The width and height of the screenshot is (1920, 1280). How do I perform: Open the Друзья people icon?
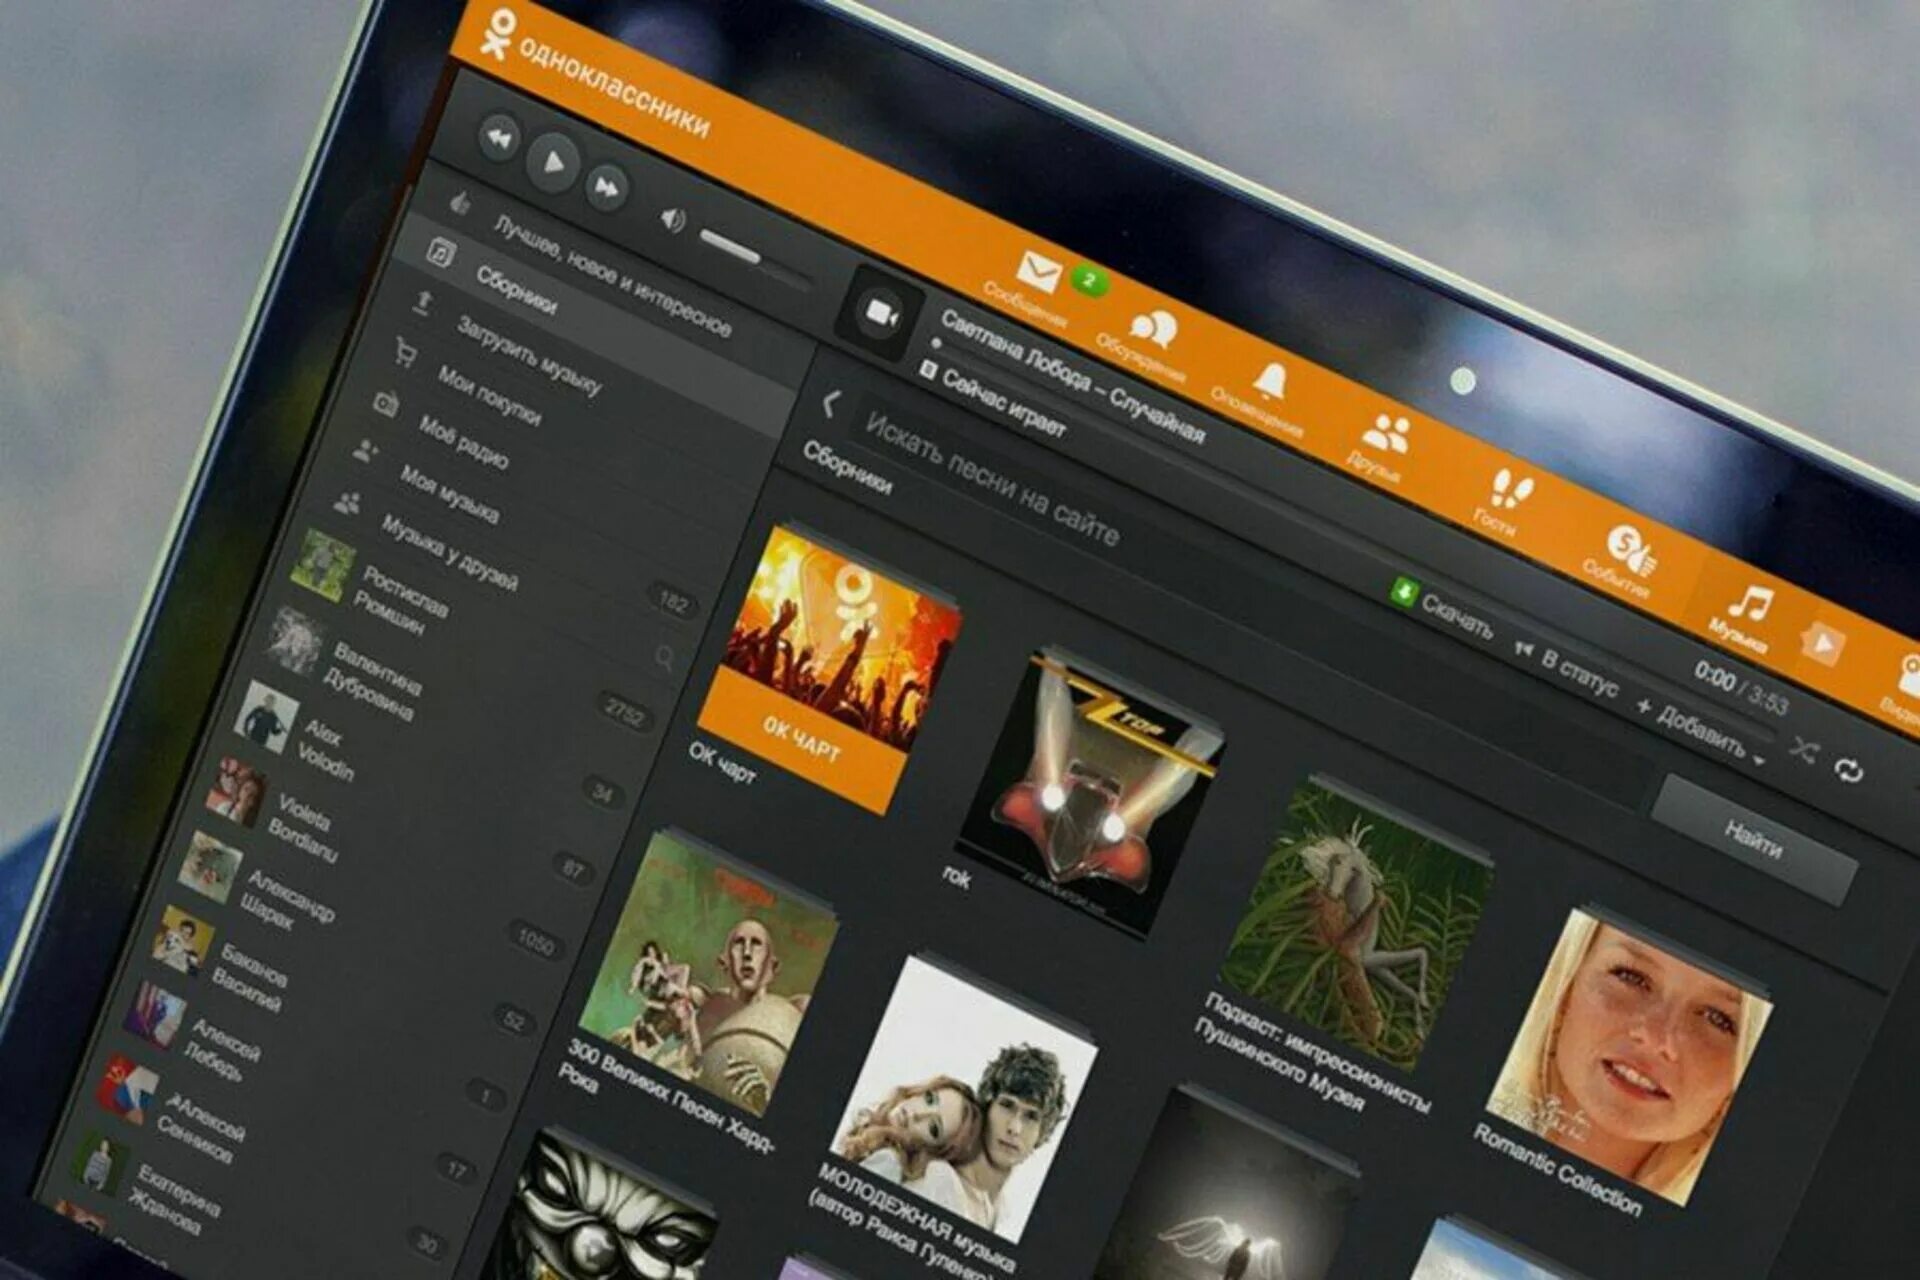1386,435
